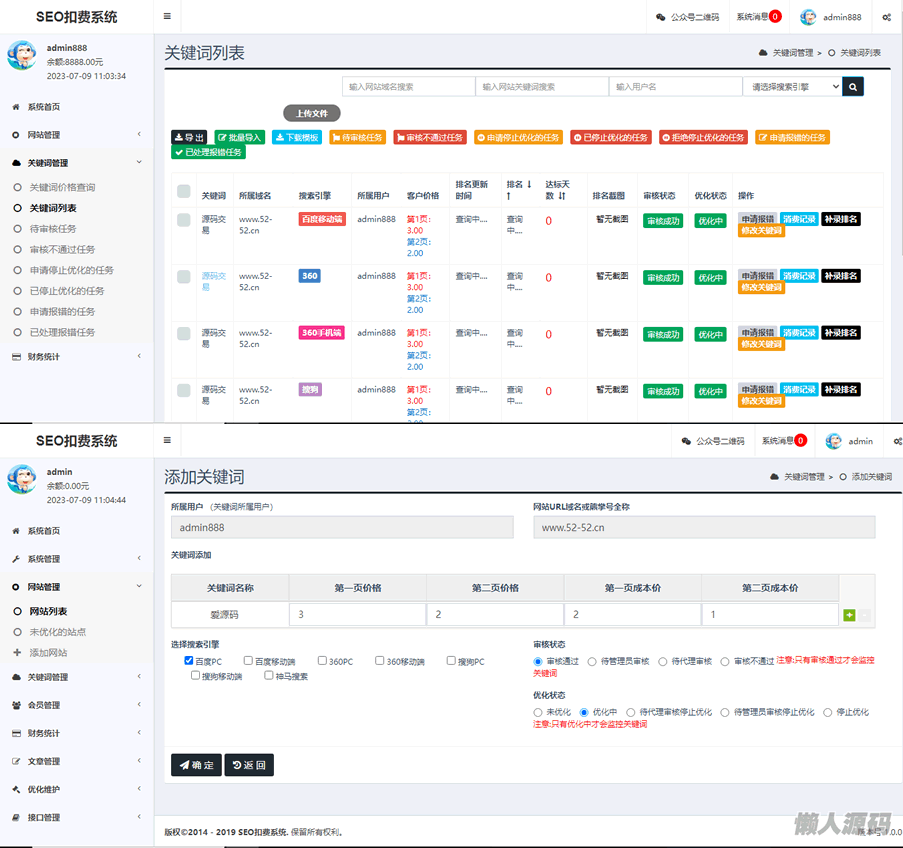The height and width of the screenshot is (848, 903).
Task: Enable the 神马搜索 checkbox
Action: click(269, 676)
